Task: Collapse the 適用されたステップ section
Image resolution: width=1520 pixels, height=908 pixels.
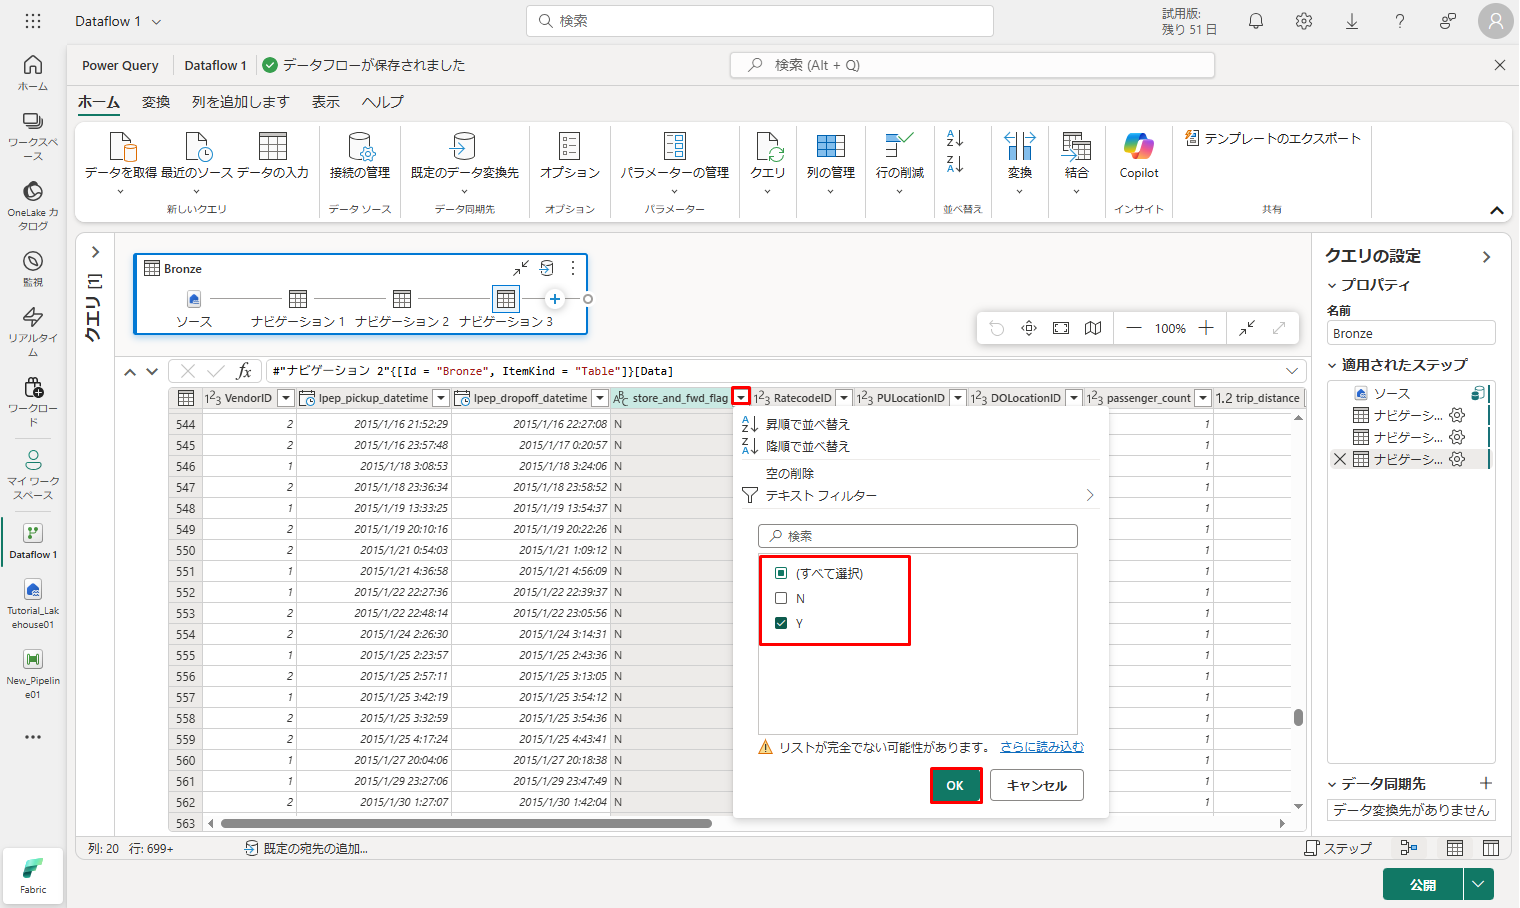Action: [x=1332, y=365]
